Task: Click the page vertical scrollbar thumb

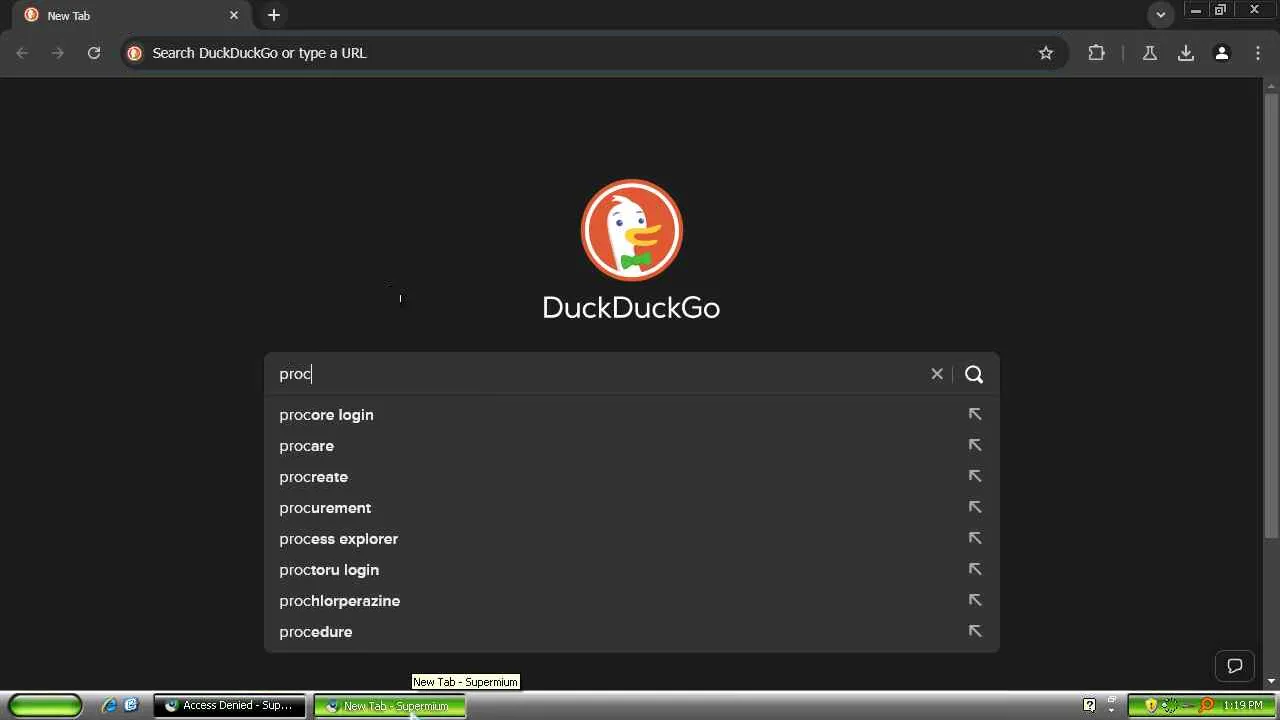Action: pos(1271,315)
